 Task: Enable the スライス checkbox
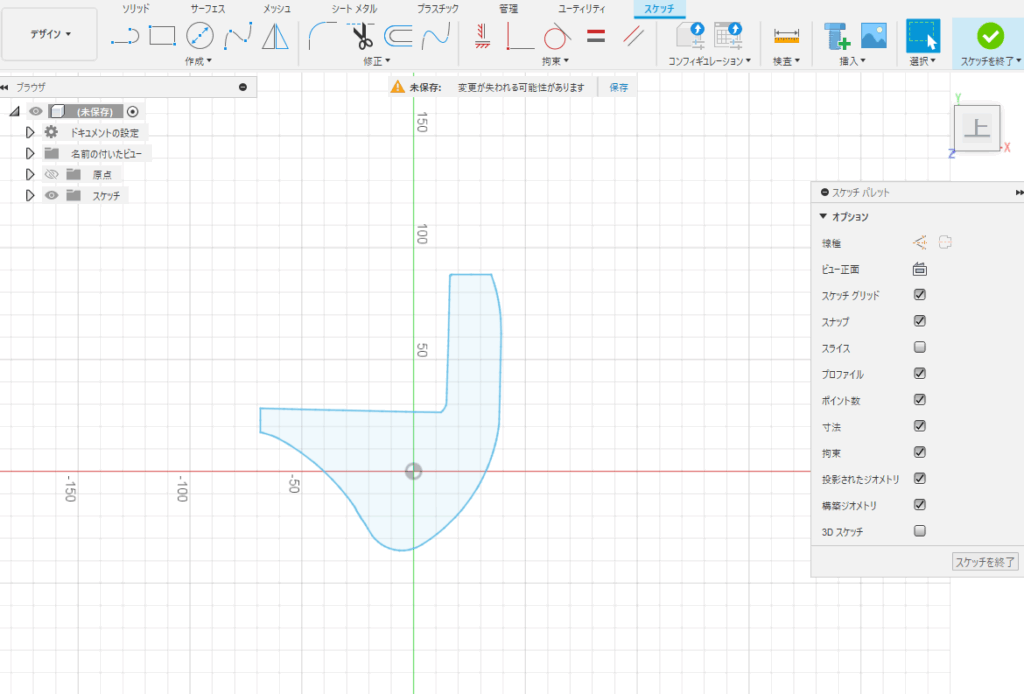(x=920, y=348)
